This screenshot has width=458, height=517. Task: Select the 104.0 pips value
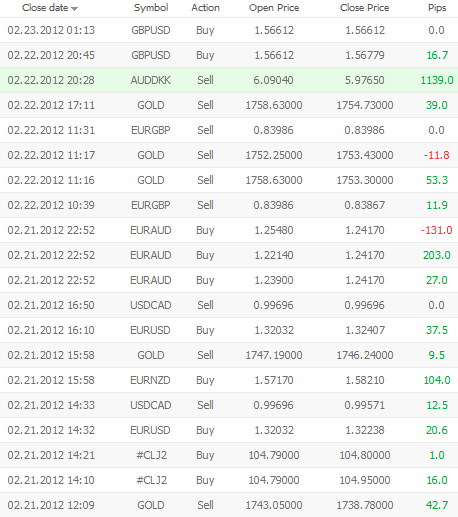click(x=437, y=380)
